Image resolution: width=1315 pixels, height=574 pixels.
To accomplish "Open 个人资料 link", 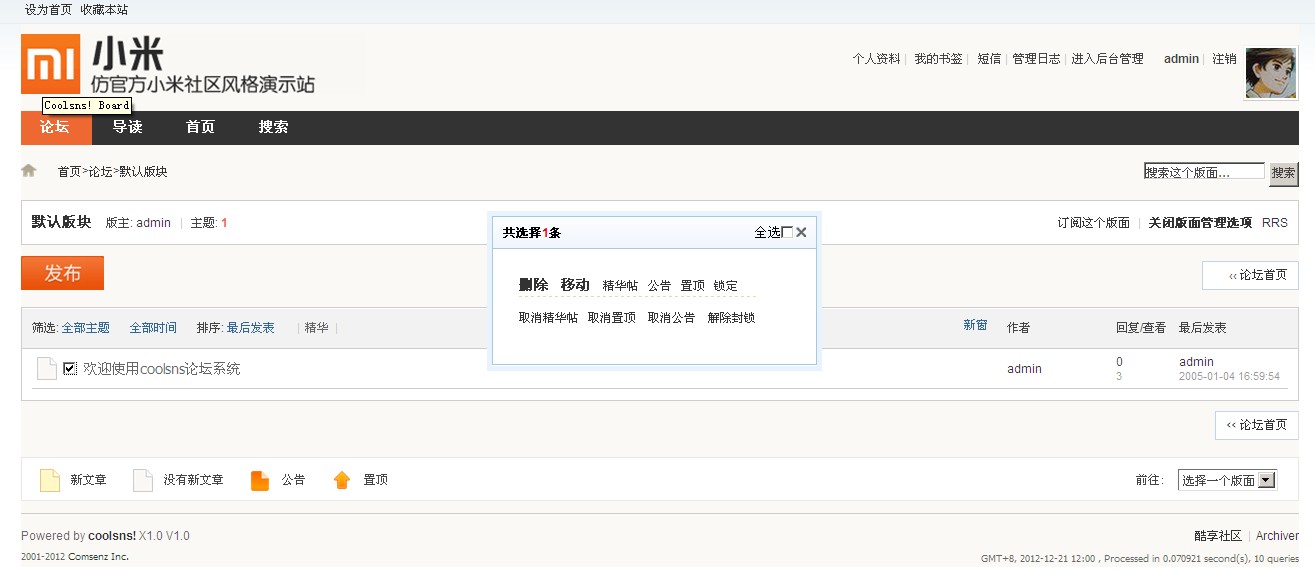I will click(x=876, y=59).
